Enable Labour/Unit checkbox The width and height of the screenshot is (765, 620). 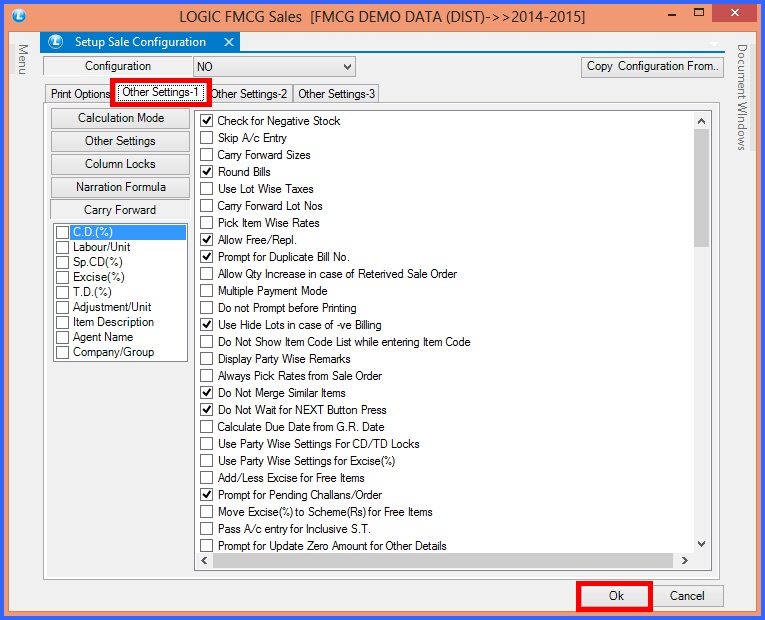62,247
